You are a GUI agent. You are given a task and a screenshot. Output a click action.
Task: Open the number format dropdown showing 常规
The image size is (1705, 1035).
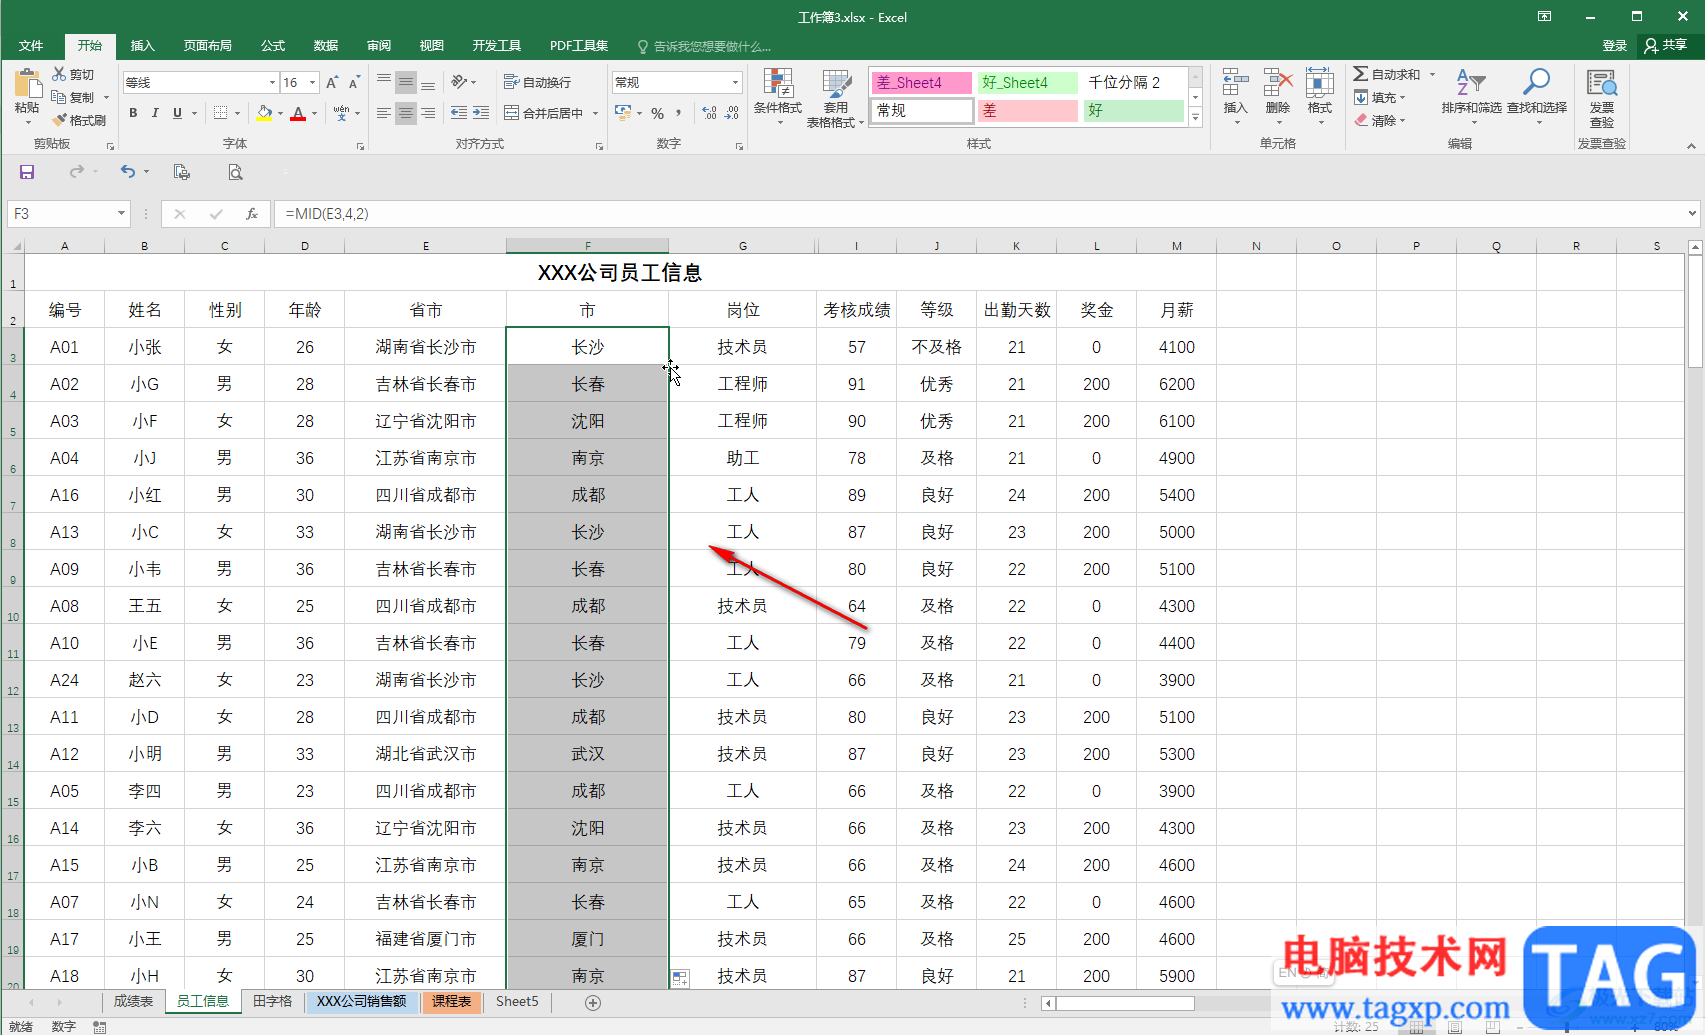(x=736, y=83)
